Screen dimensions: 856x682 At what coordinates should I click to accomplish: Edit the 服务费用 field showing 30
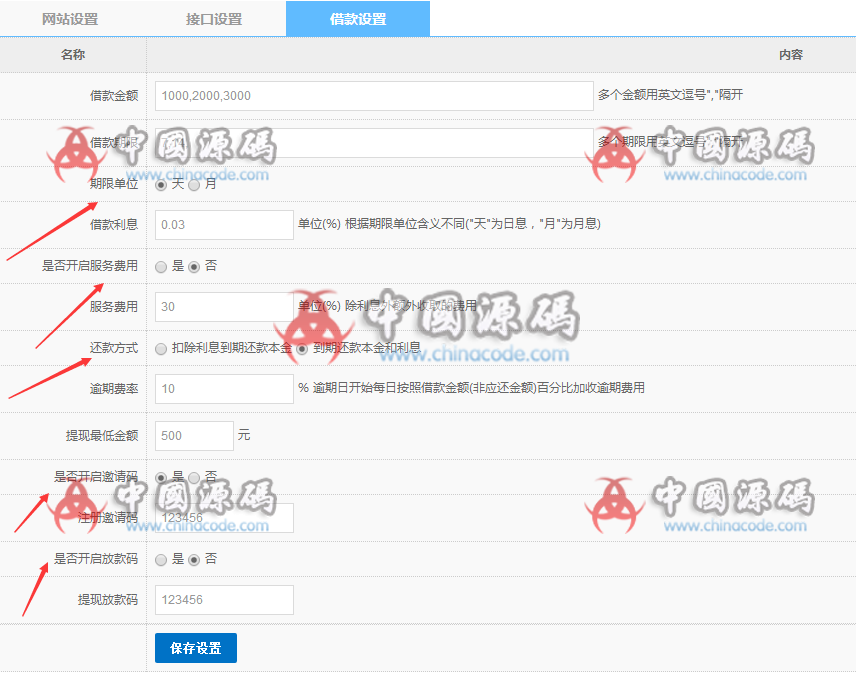tap(223, 307)
